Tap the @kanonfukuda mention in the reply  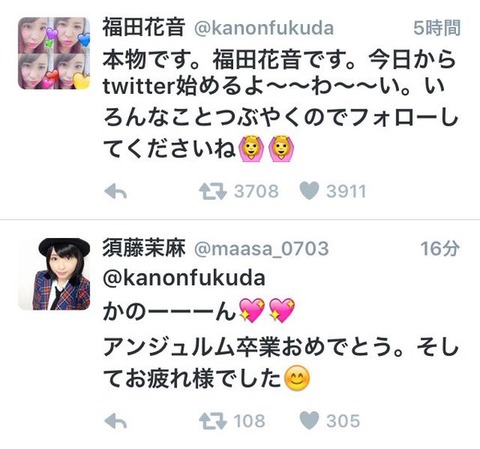(x=184, y=279)
